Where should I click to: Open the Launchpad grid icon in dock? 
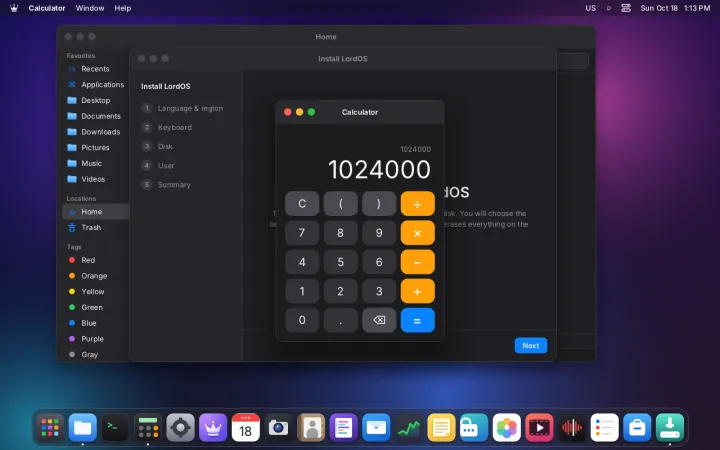pos(50,428)
